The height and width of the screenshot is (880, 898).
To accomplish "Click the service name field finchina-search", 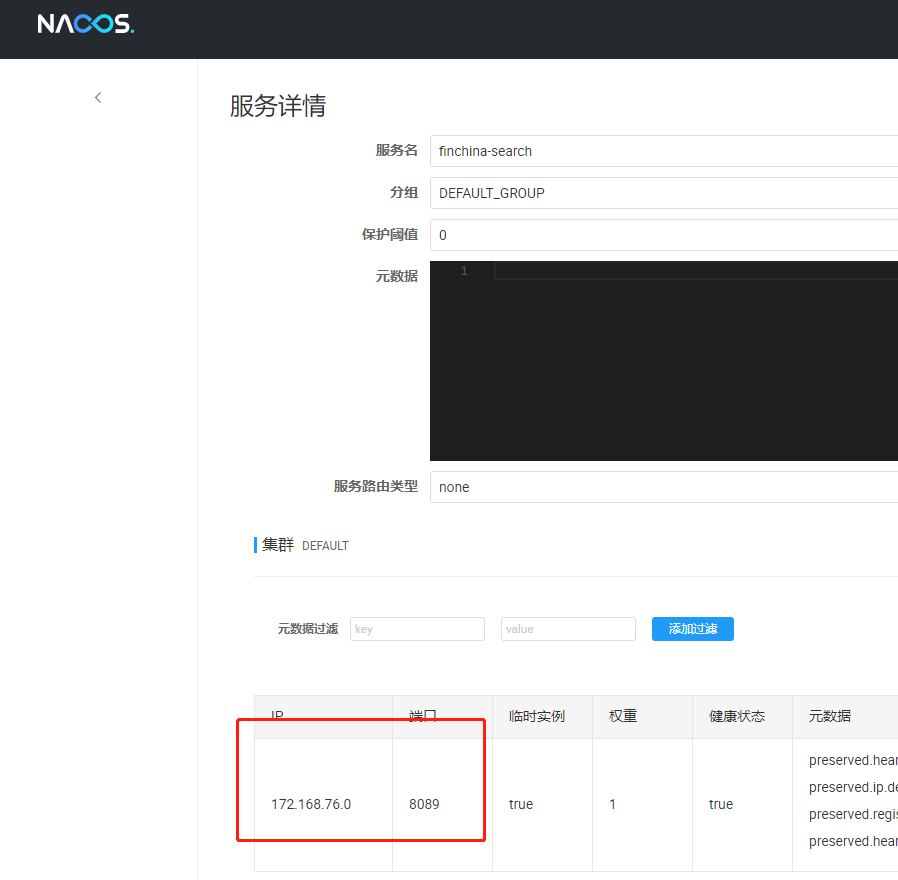I will pyautogui.click(x=664, y=151).
